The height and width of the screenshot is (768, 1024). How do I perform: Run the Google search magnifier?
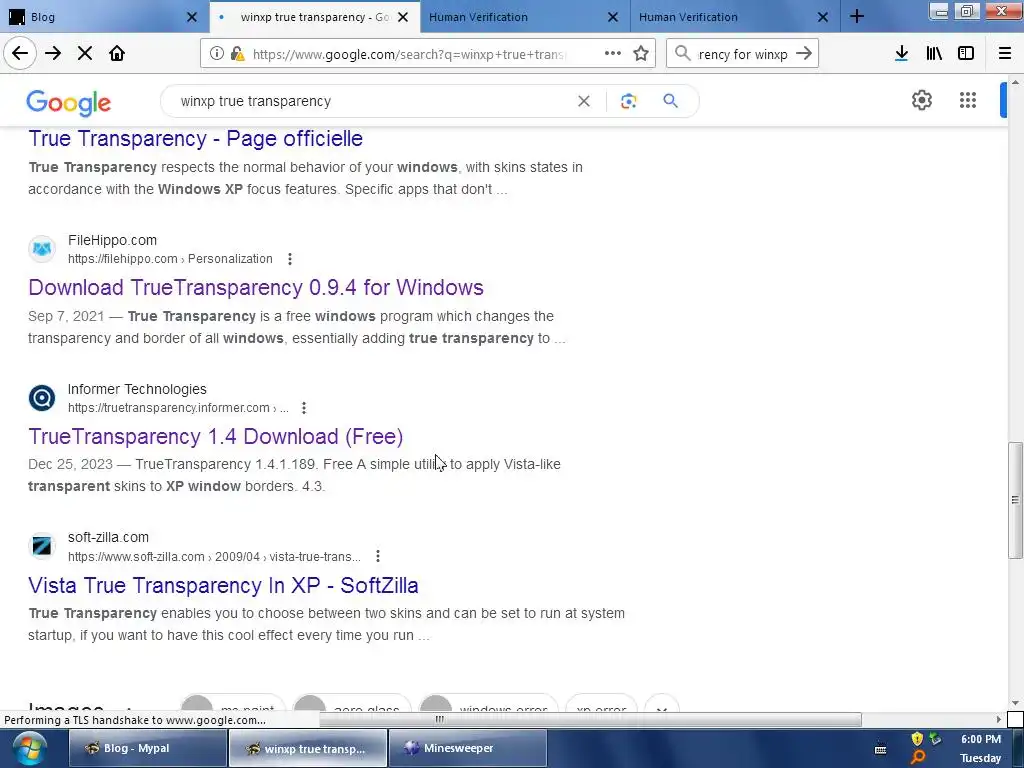point(671,101)
